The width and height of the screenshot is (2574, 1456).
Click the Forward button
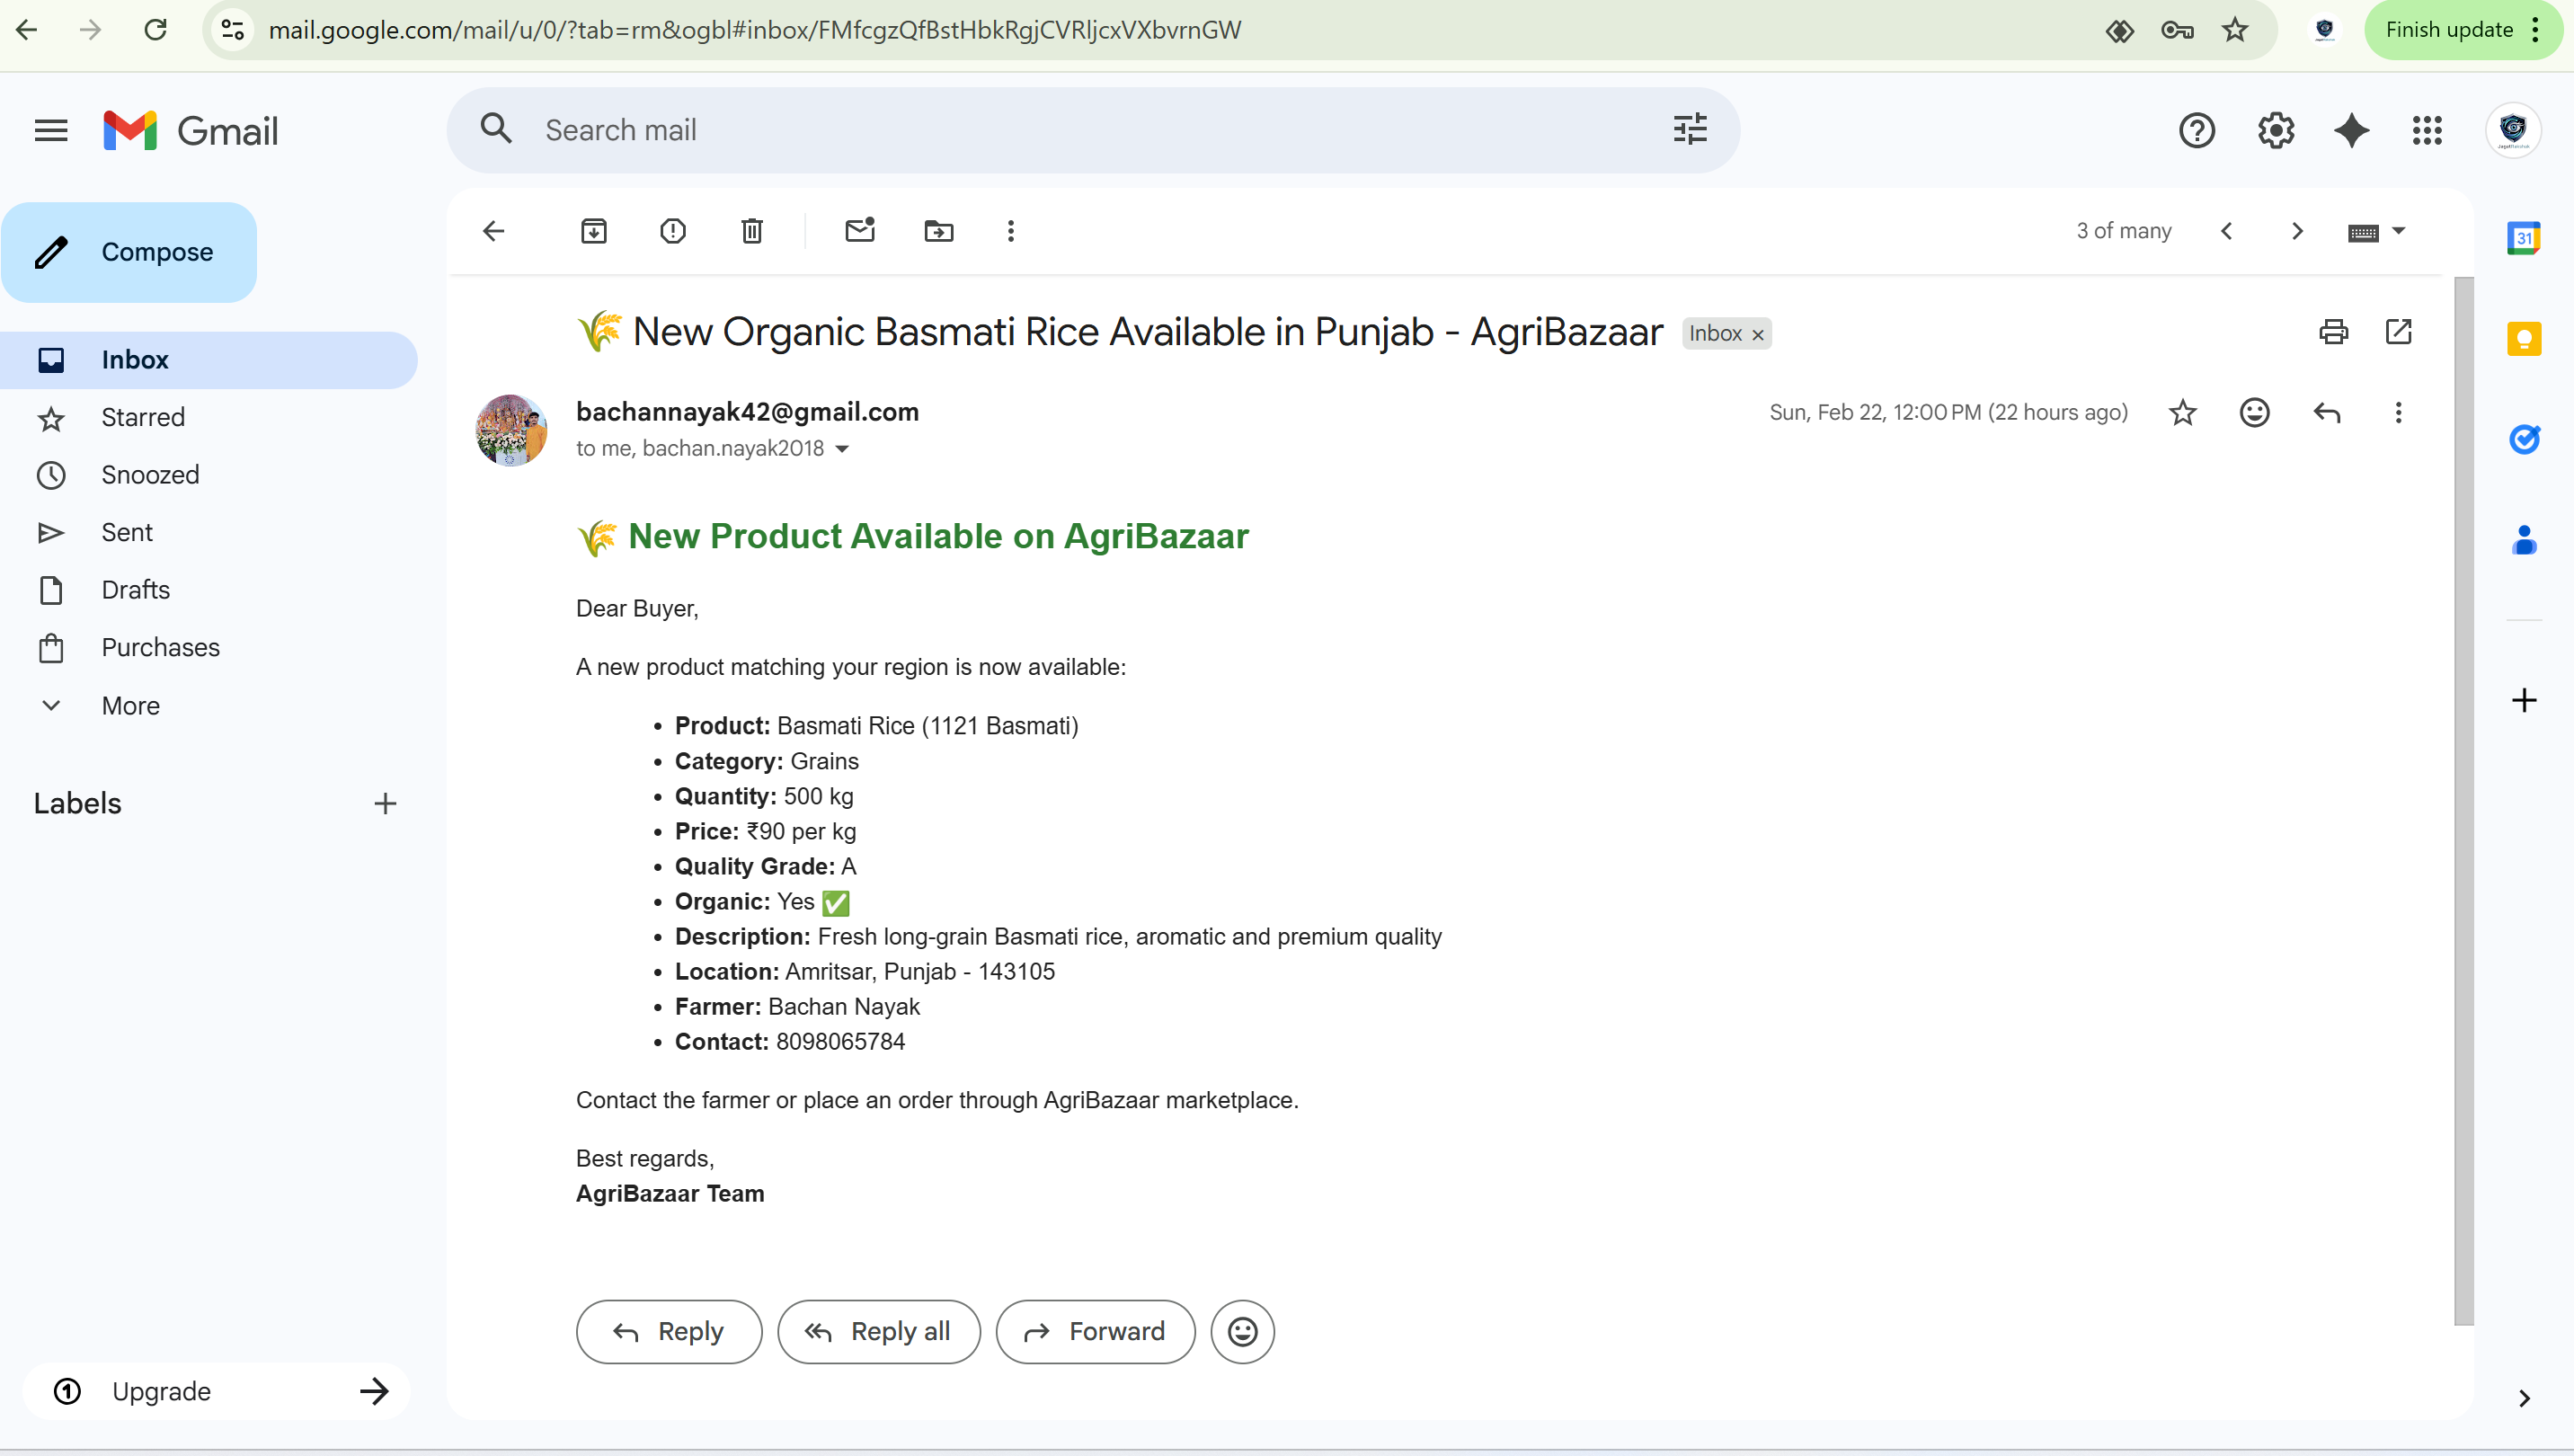pos(1095,1331)
